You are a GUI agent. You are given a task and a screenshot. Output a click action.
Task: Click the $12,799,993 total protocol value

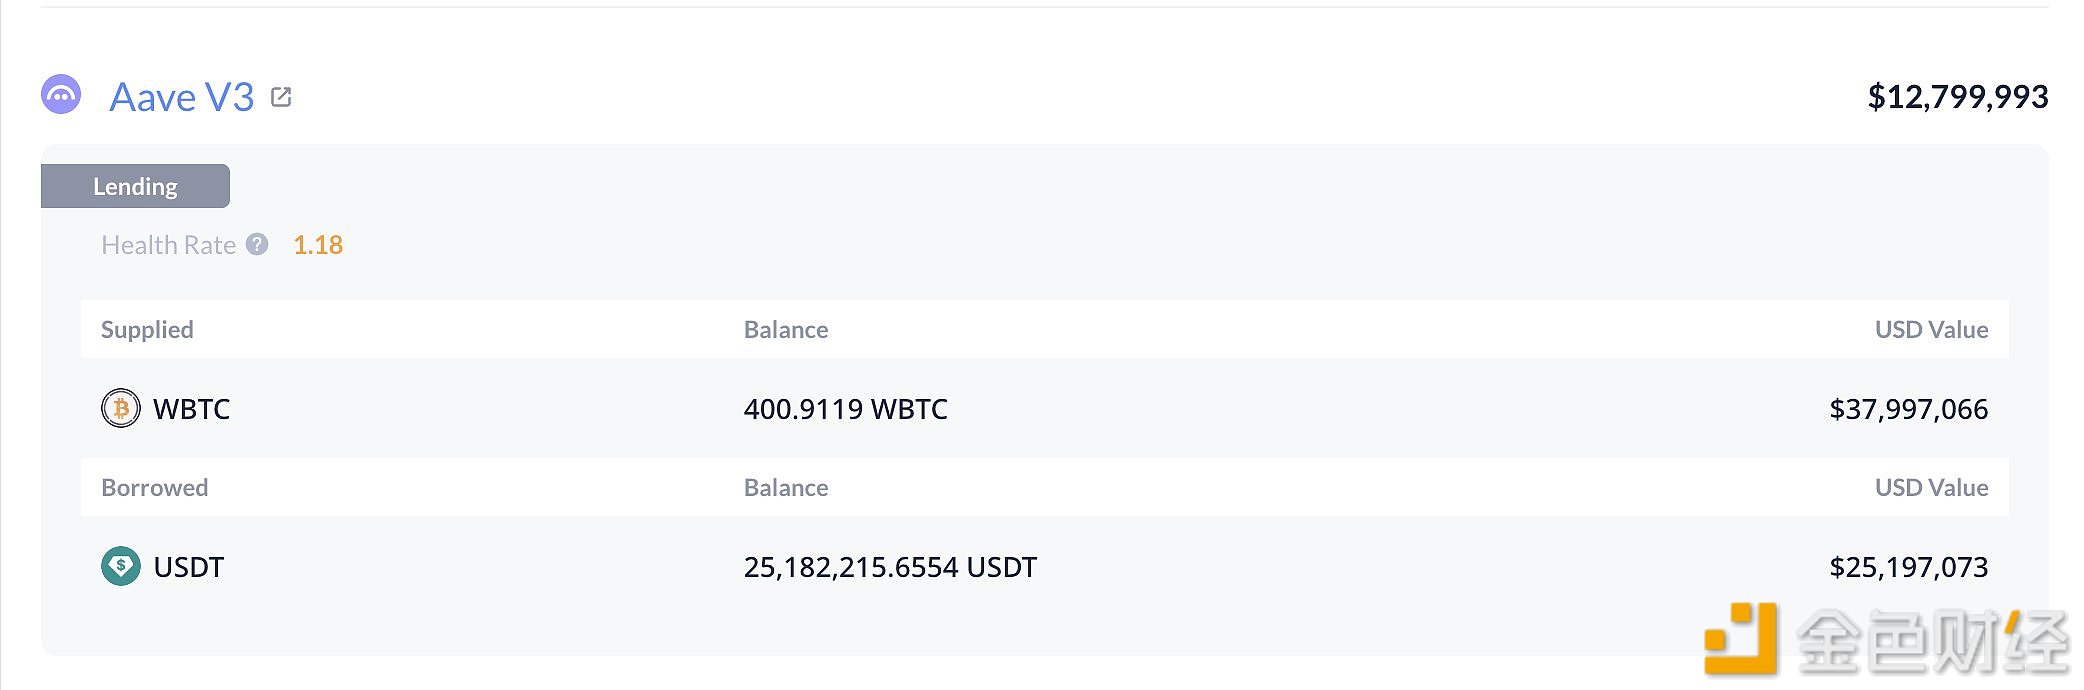click(x=1957, y=97)
